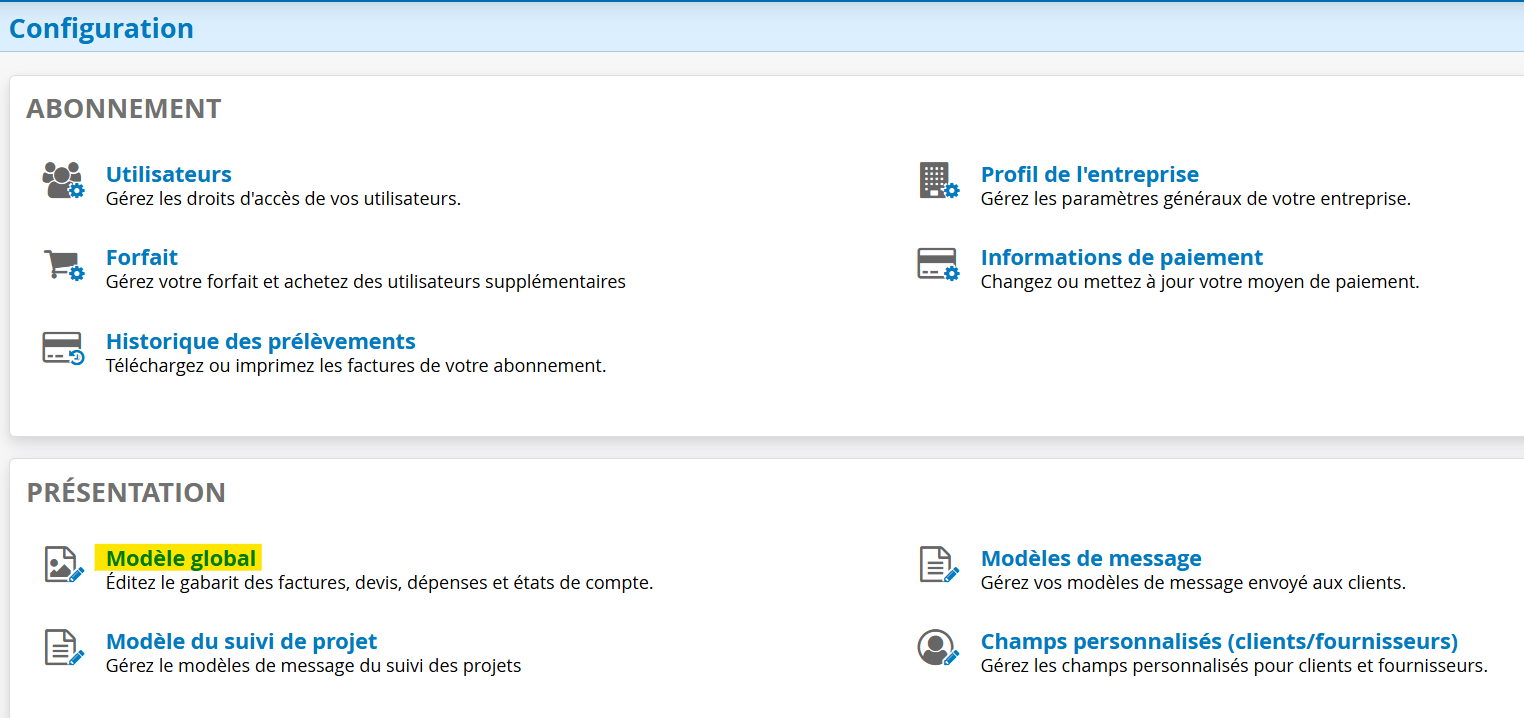Image resolution: width=1524 pixels, height=718 pixels.
Task: Open the Utilisateurs link
Action: [168, 174]
